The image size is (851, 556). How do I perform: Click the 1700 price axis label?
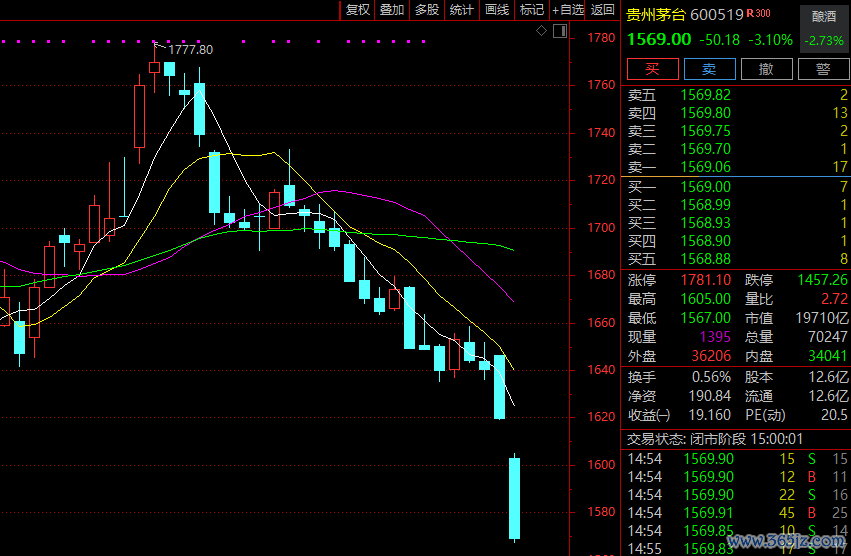601,228
